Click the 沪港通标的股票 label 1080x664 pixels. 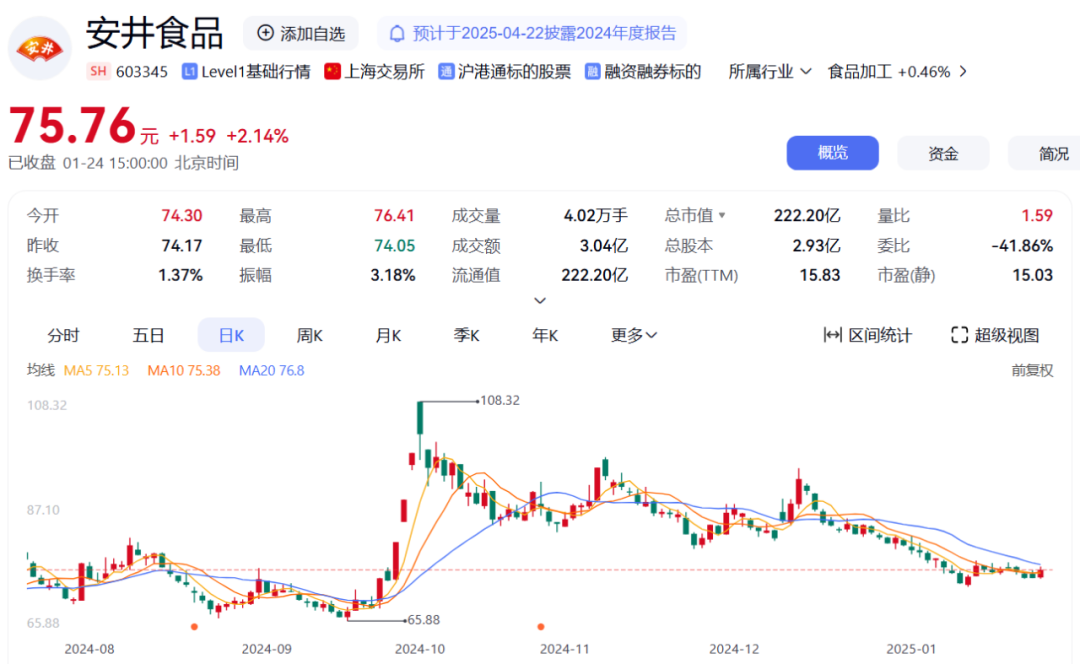pyautogui.click(x=514, y=72)
